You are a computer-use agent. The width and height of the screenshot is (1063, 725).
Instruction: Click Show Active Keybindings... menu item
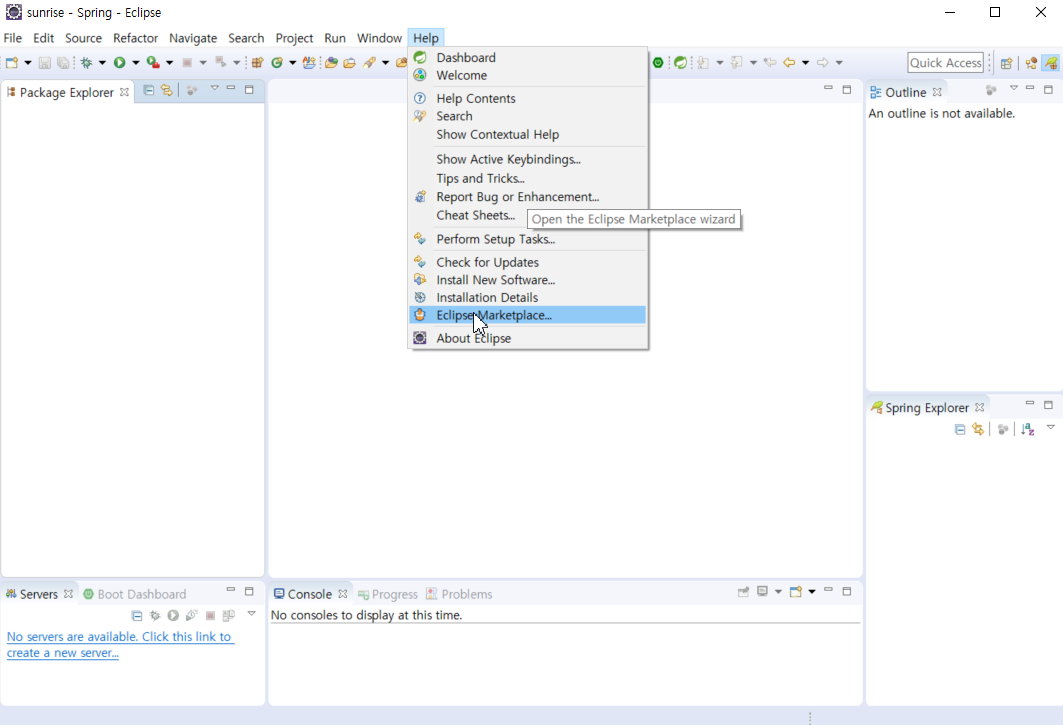(527, 159)
